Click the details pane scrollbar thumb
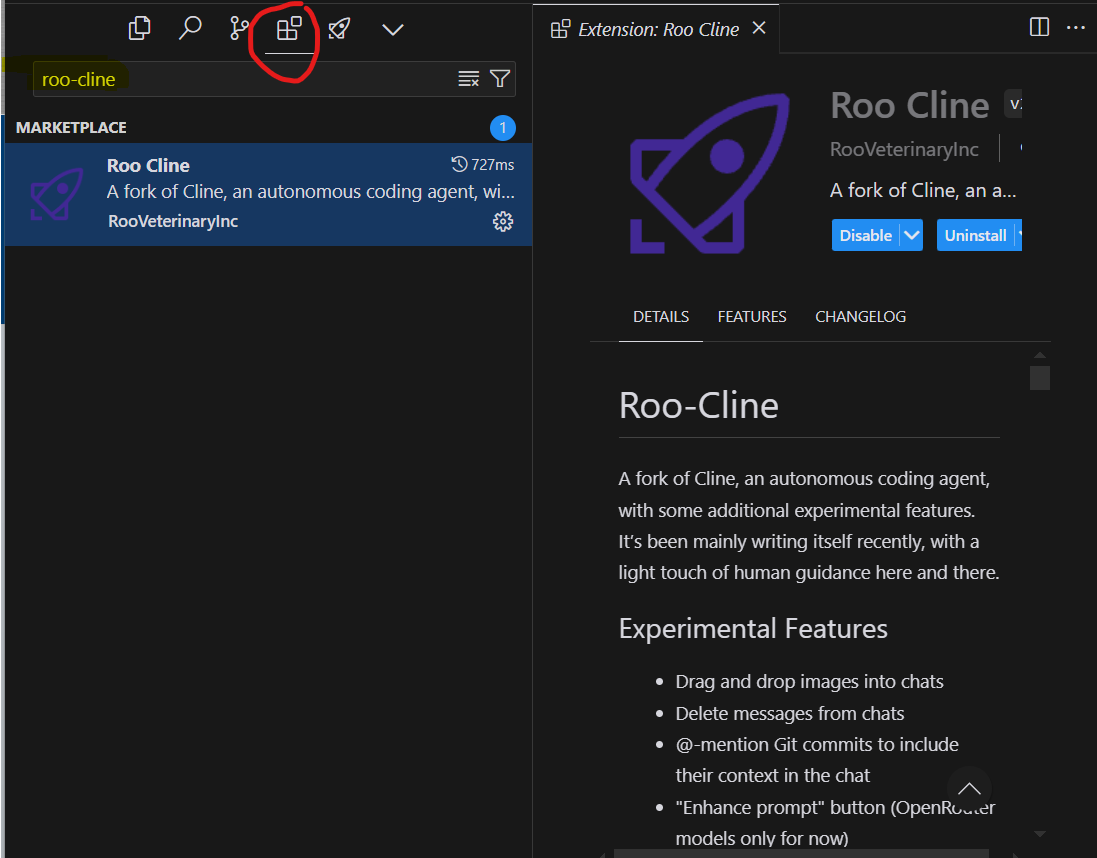The height and width of the screenshot is (858, 1097). pos(1040,378)
